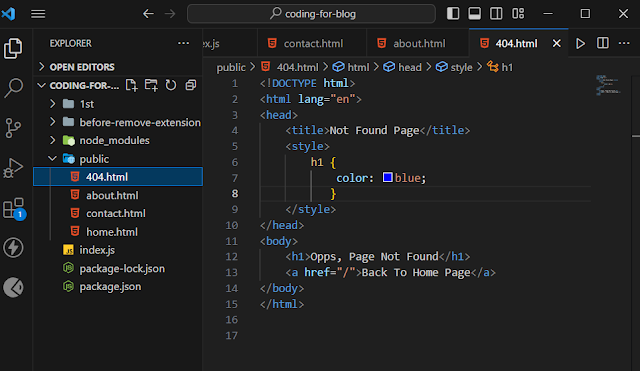Viewport: 640px width, 371px height.
Task: Place cursor on 'Not Found Page' title text
Action: (374, 130)
